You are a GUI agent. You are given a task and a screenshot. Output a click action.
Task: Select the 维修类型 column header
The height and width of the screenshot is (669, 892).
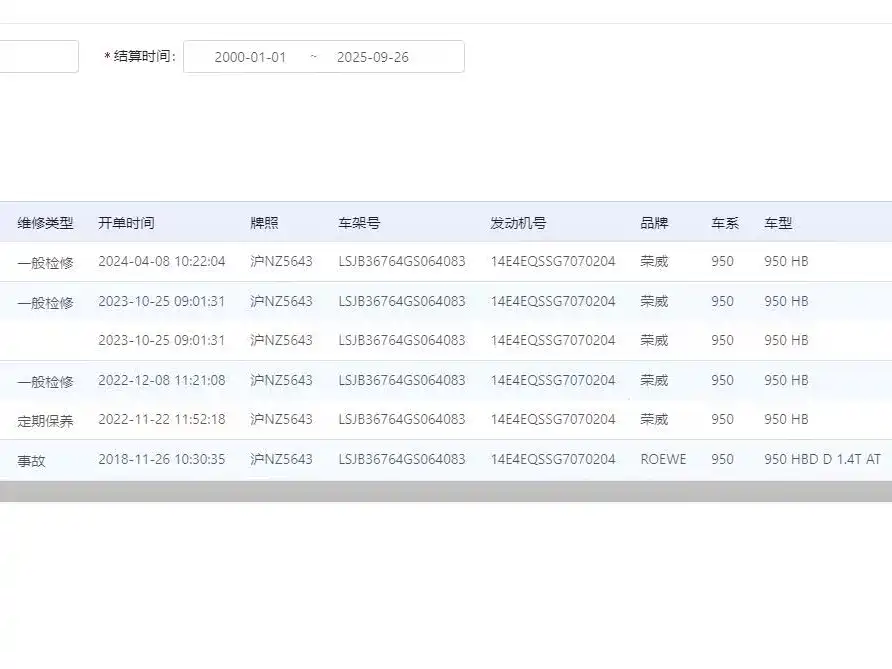click(x=45, y=222)
